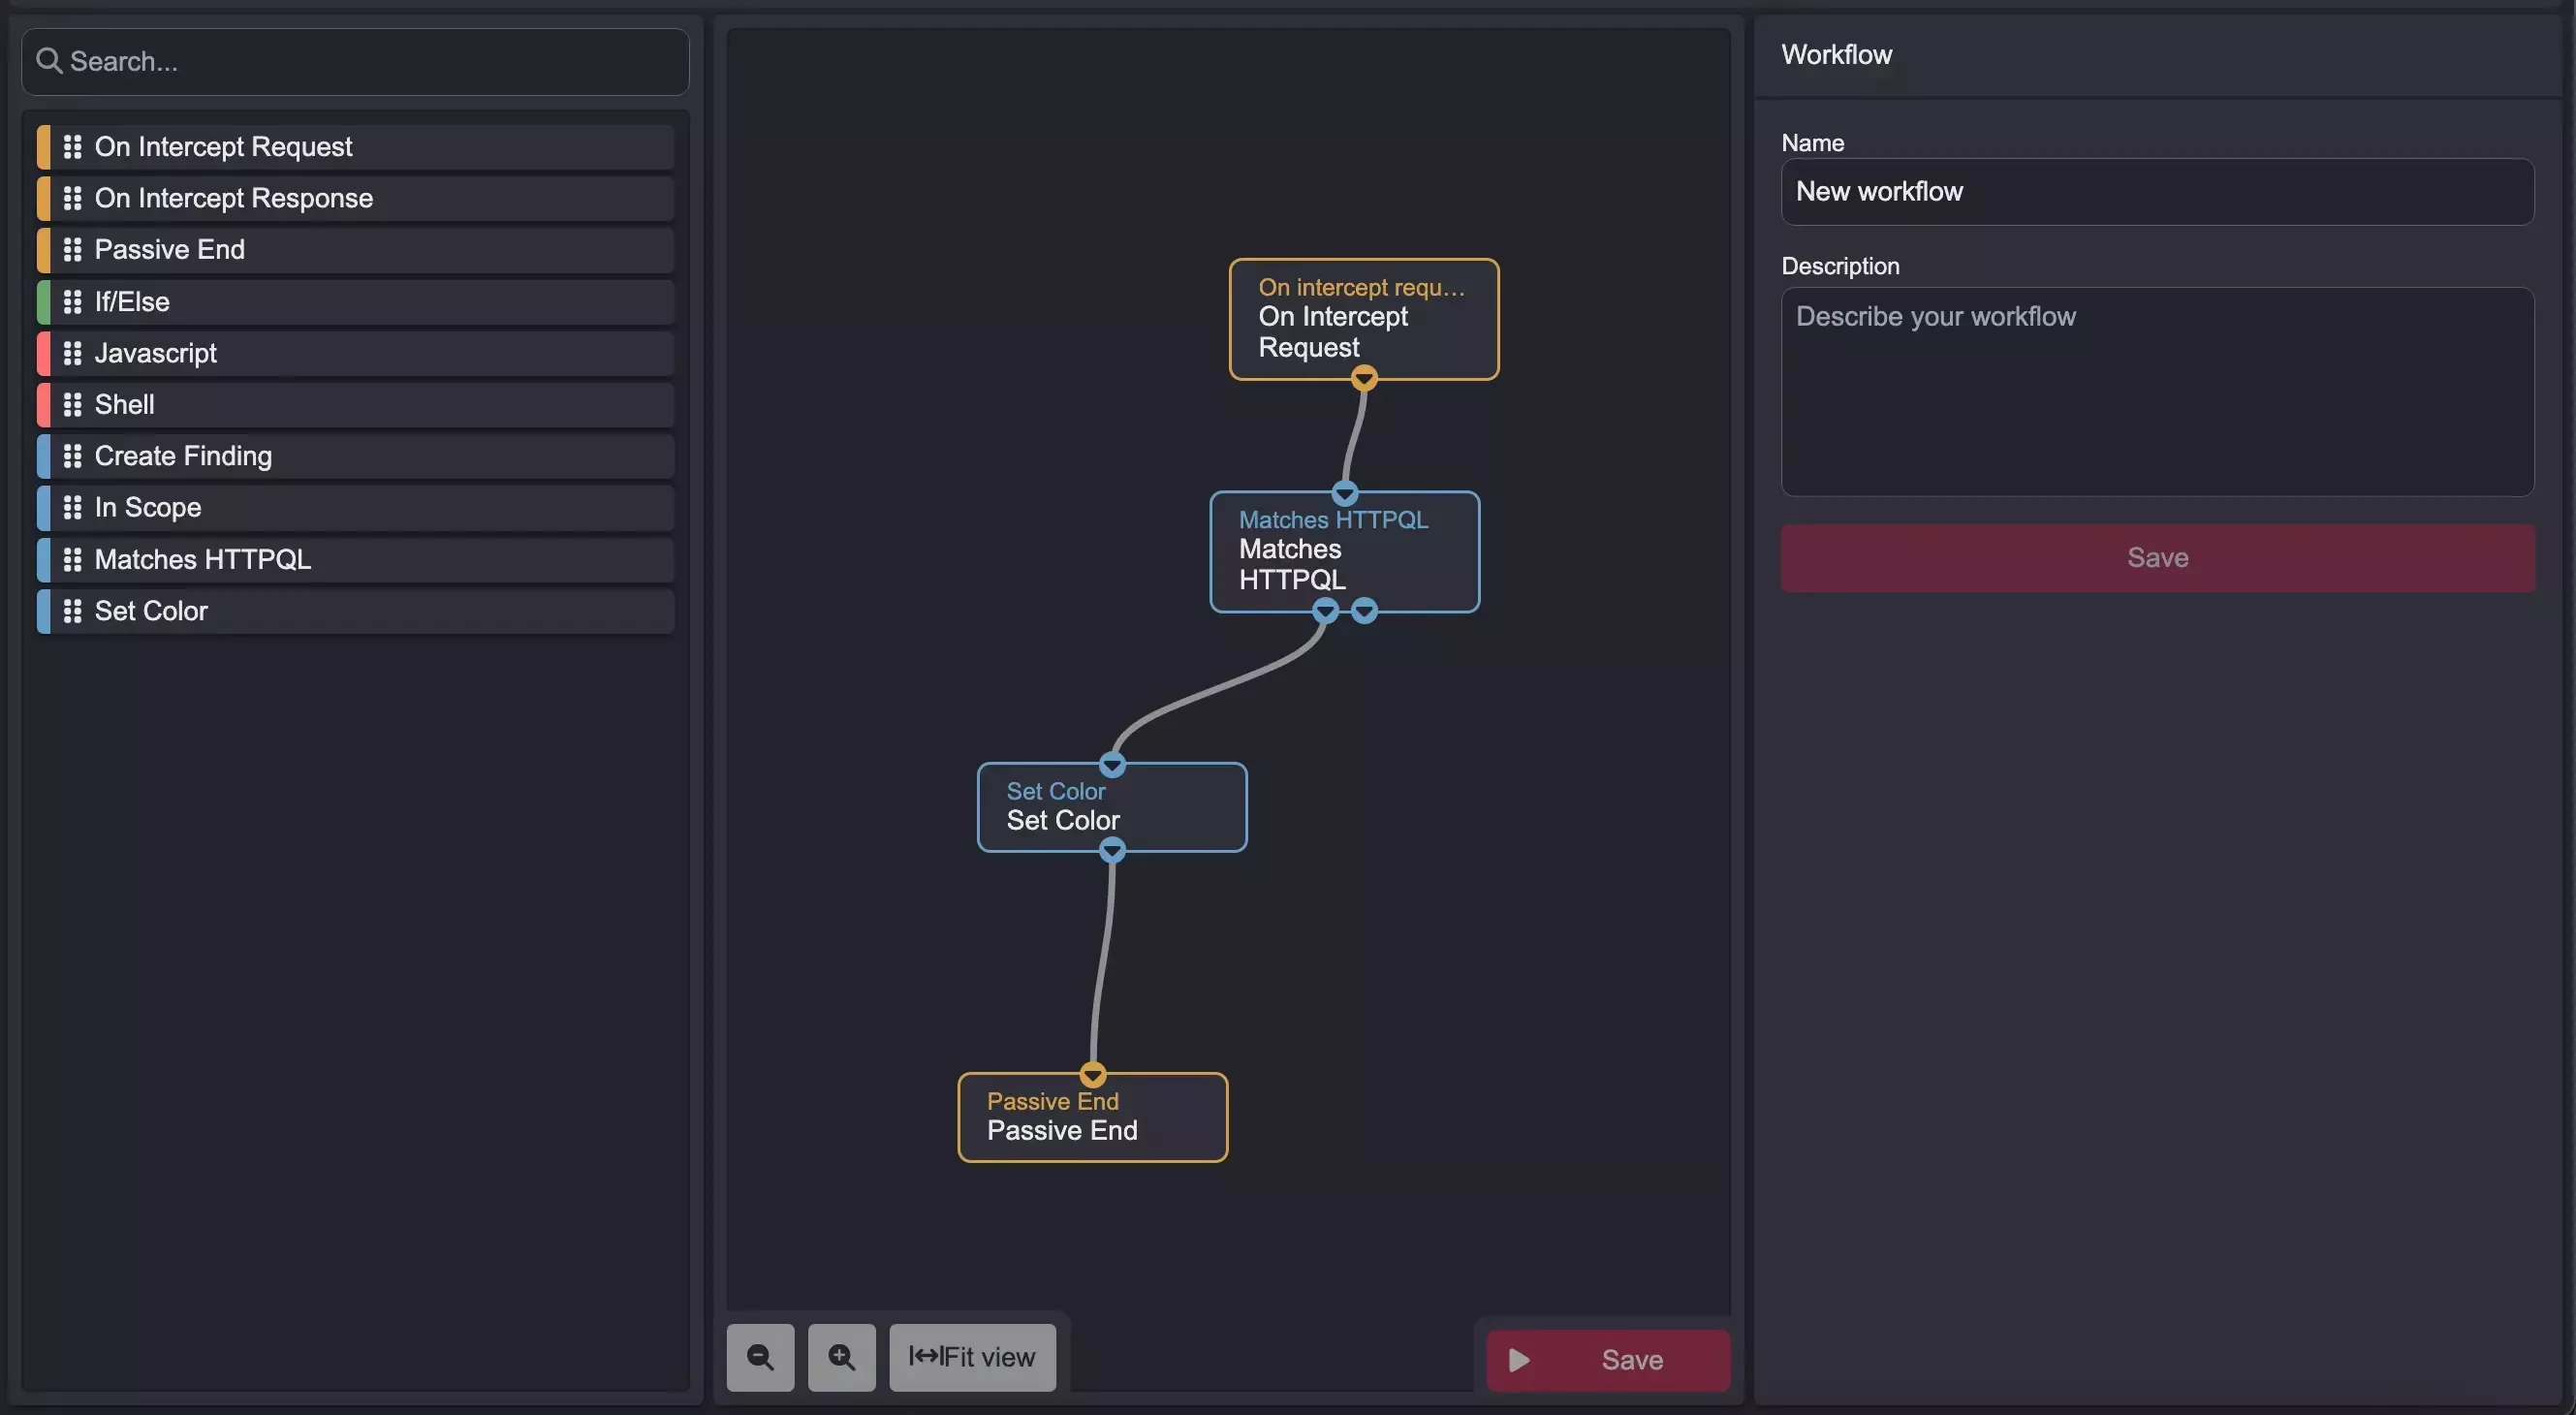Click drag handle icon of In Scope item
Viewport: 2576px width, 1415px height.
click(72, 508)
